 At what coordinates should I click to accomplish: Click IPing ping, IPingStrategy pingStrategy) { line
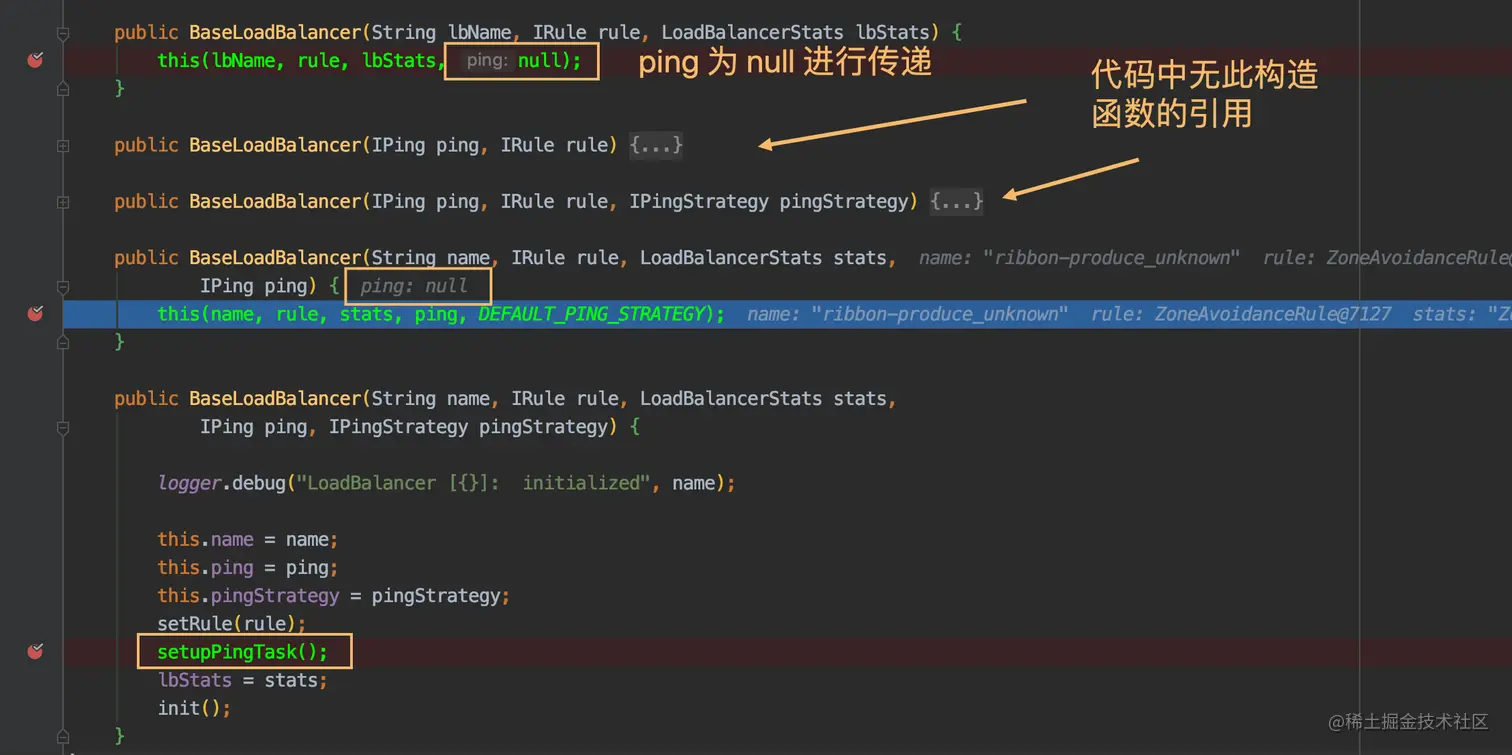420,427
